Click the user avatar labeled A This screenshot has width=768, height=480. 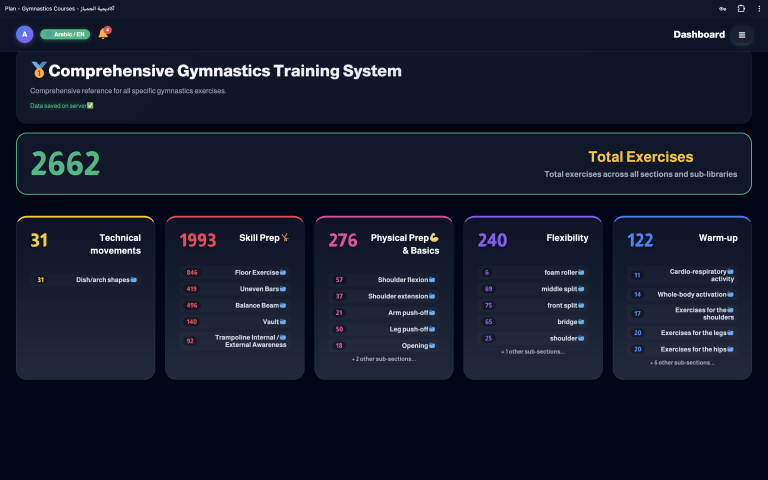click(x=24, y=34)
